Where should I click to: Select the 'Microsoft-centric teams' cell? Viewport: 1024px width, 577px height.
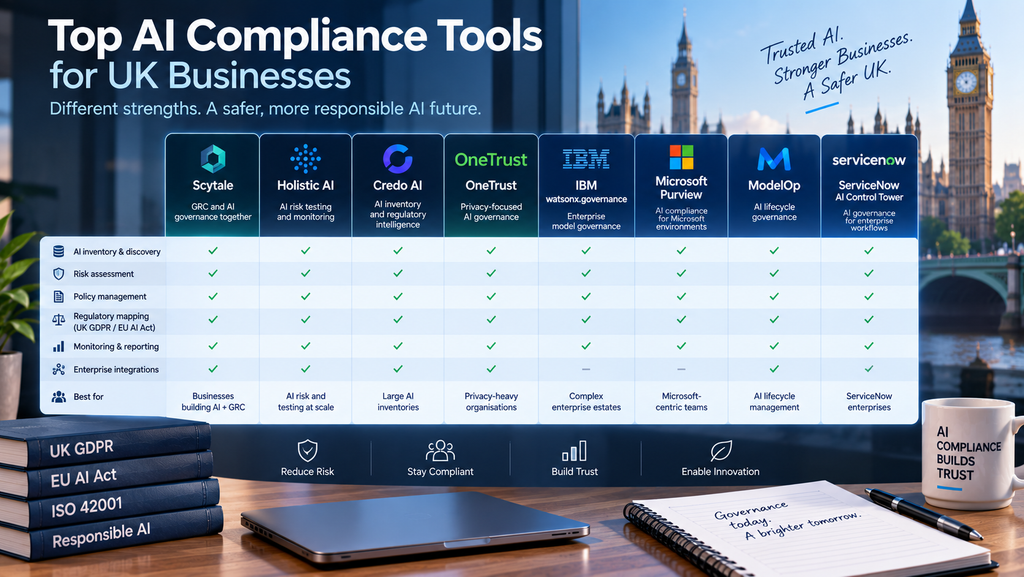tap(681, 401)
